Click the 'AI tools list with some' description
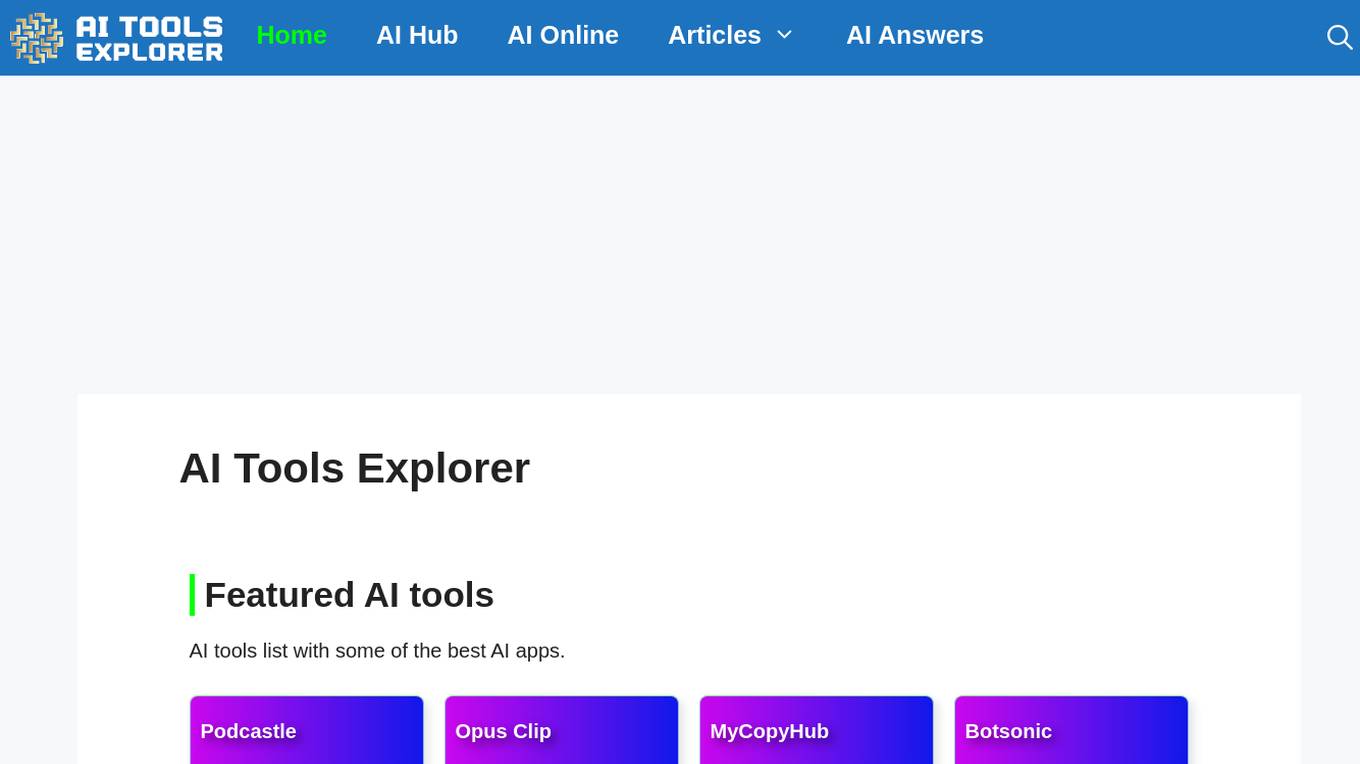This screenshot has width=1360, height=764. point(377,651)
